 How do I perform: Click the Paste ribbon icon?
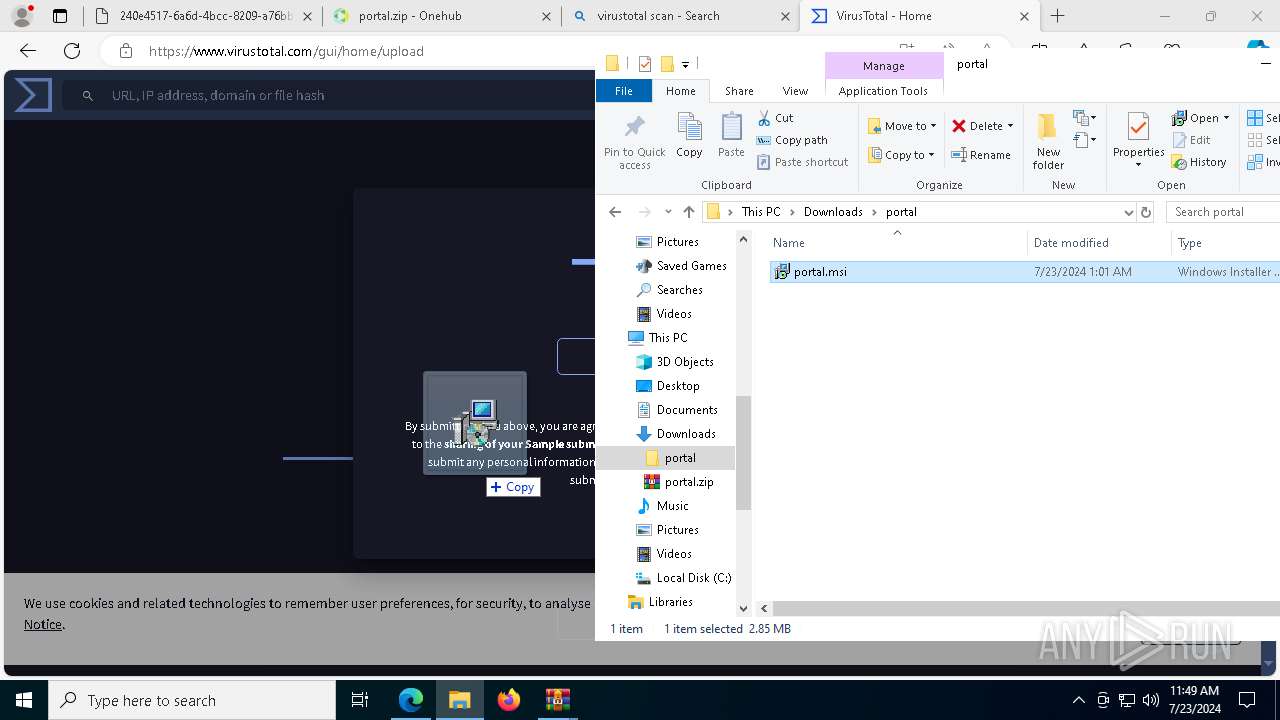[731, 127]
